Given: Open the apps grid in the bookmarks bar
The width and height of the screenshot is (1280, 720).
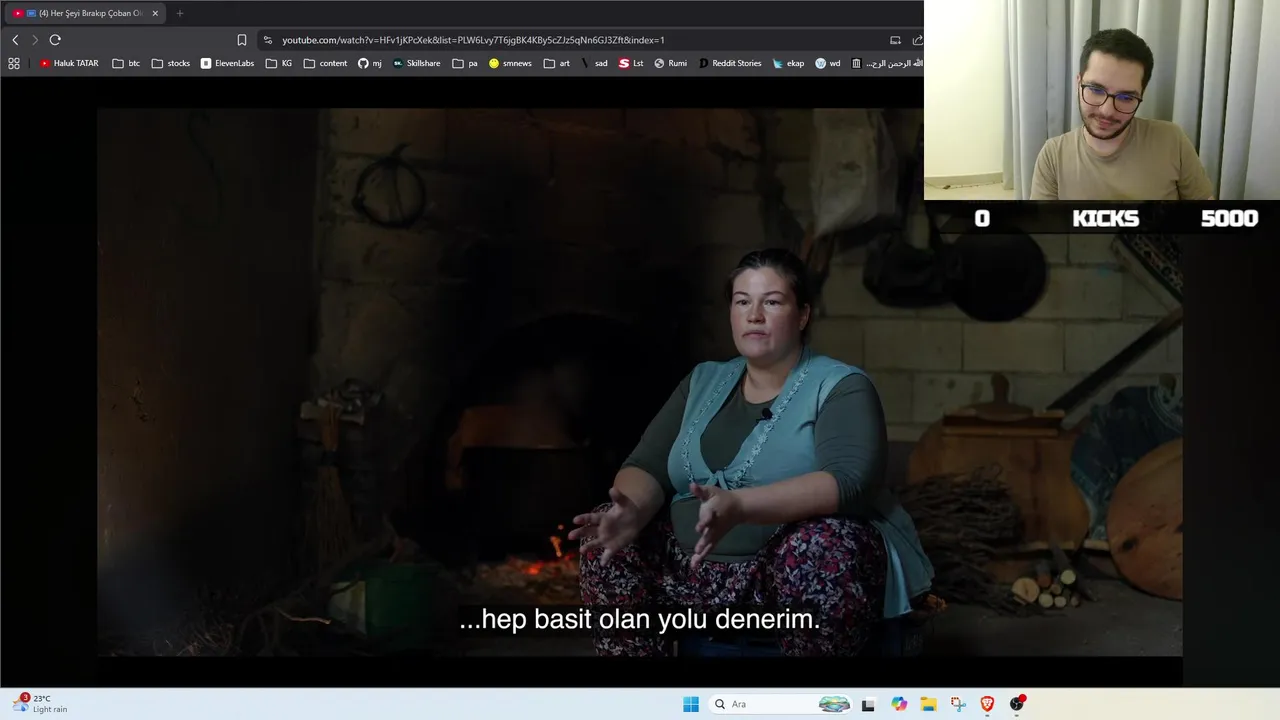Looking at the screenshot, I should click(14, 63).
